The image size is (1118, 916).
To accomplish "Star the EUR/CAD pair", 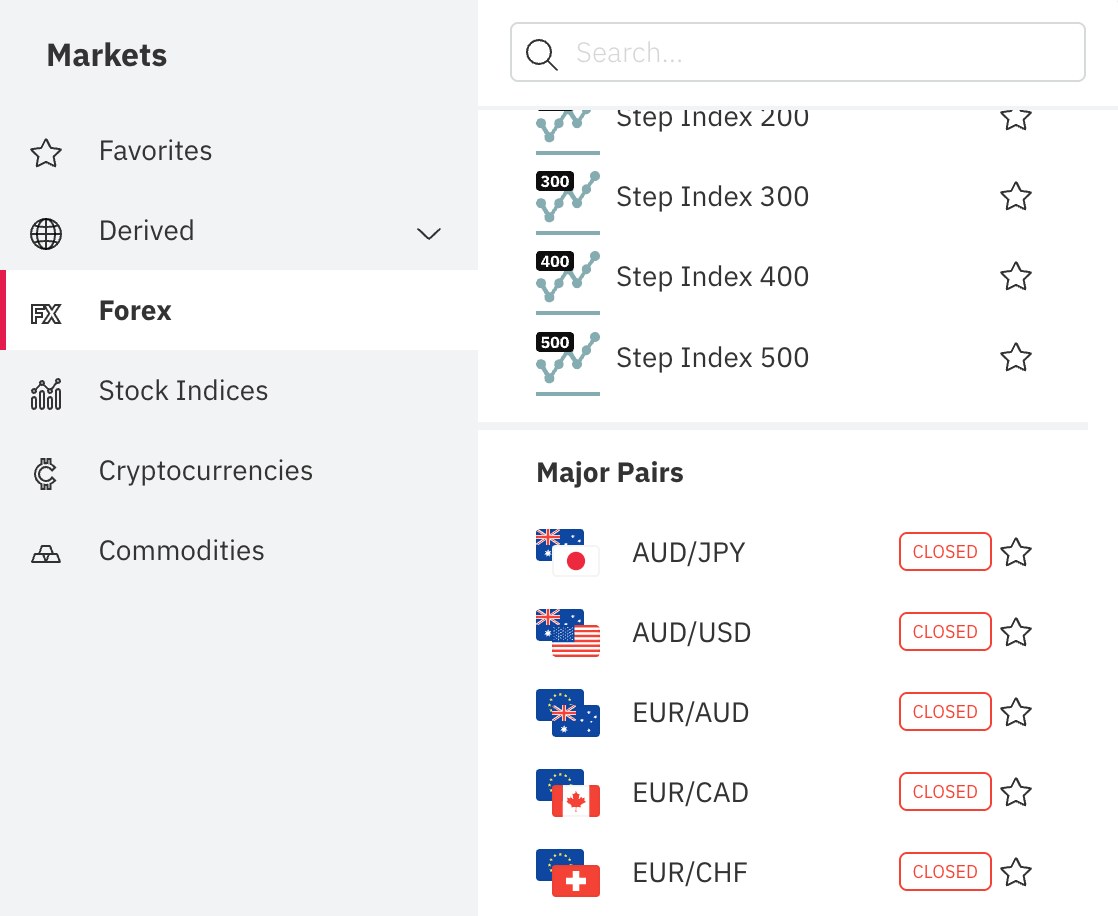I will [x=1015, y=792].
